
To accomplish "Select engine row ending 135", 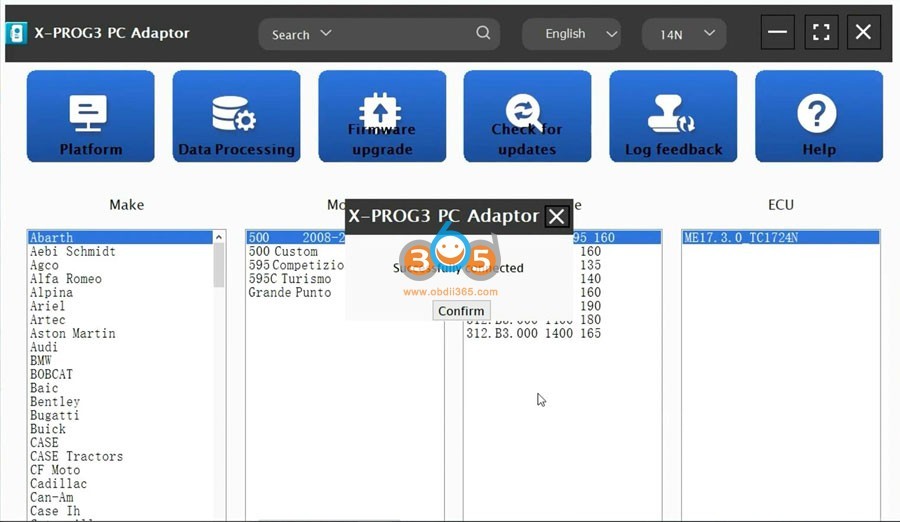I will pos(617,265).
